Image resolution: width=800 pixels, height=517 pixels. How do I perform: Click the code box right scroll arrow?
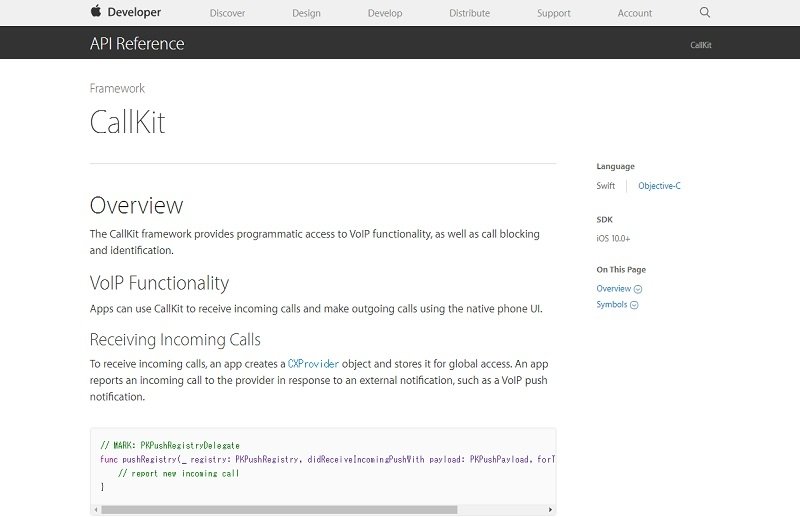pos(550,509)
